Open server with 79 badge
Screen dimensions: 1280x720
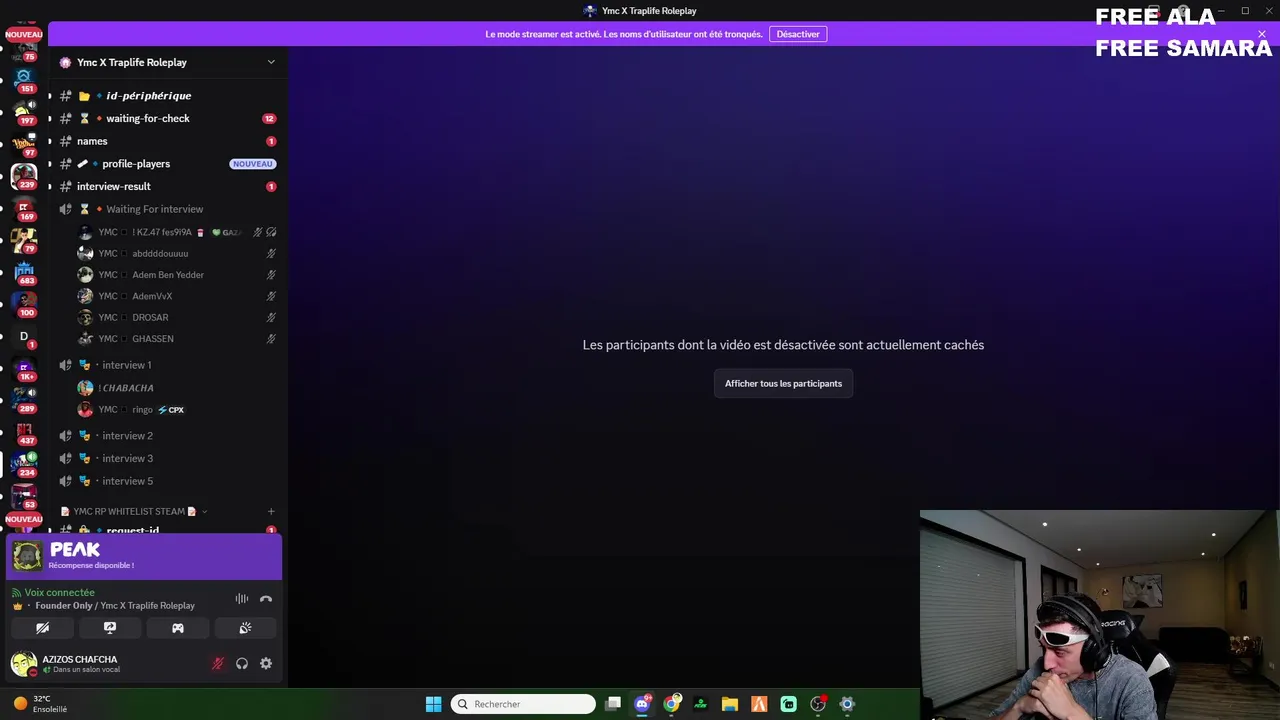24,240
